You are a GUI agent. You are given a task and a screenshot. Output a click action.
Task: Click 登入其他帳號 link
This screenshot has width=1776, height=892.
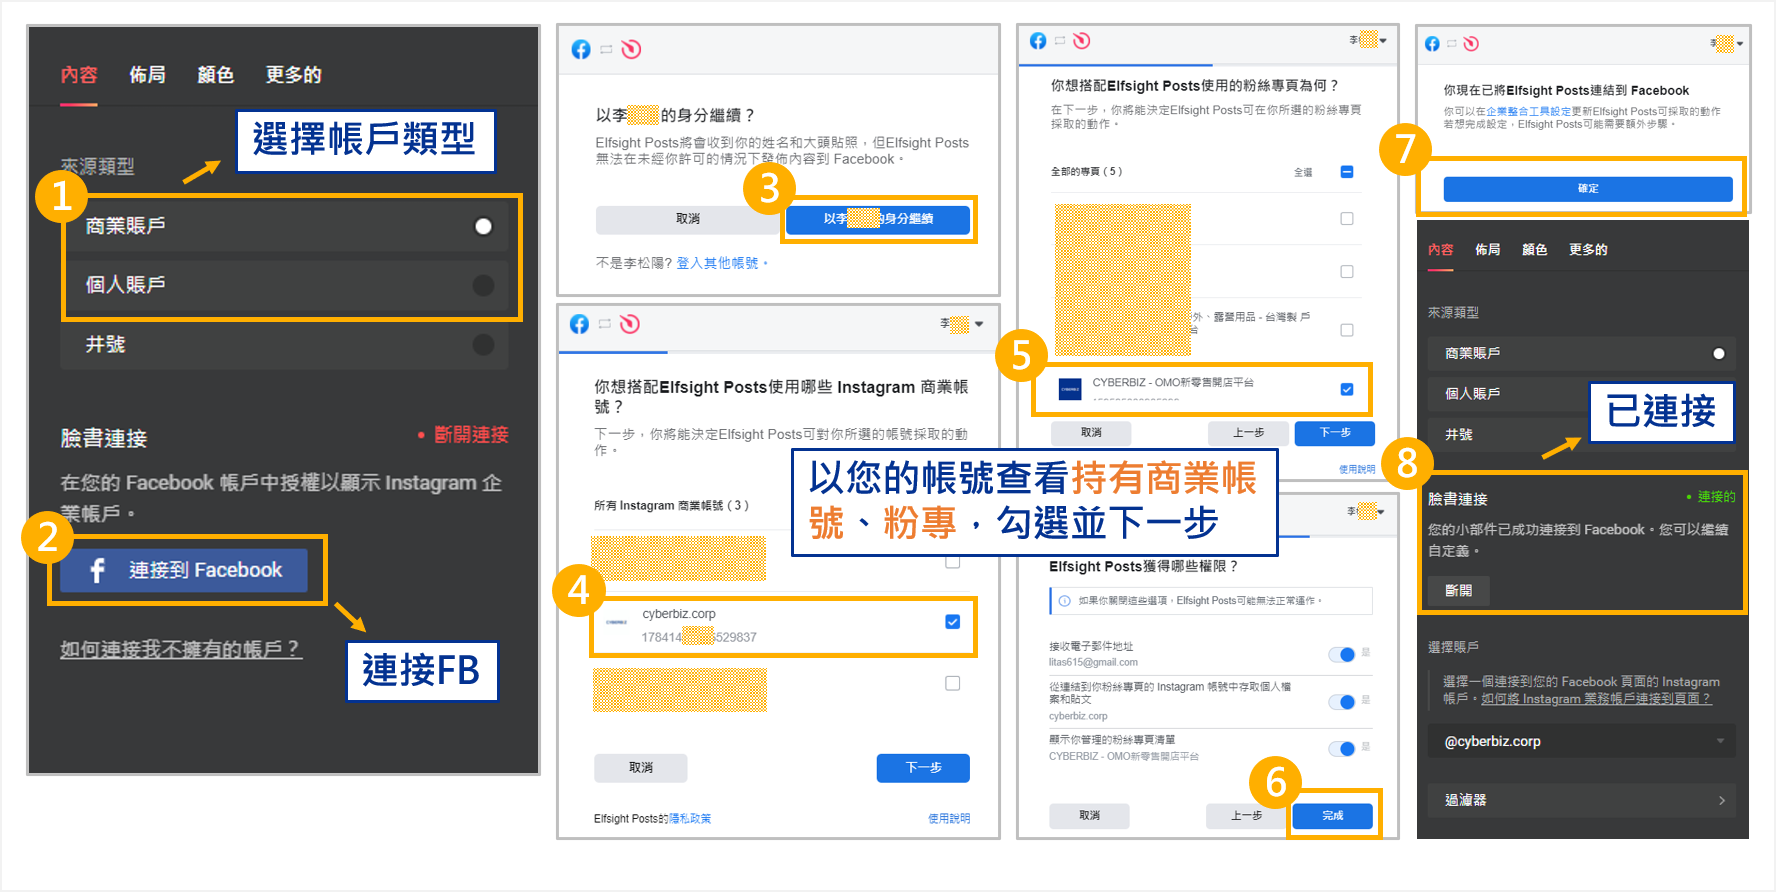[x=717, y=263]
